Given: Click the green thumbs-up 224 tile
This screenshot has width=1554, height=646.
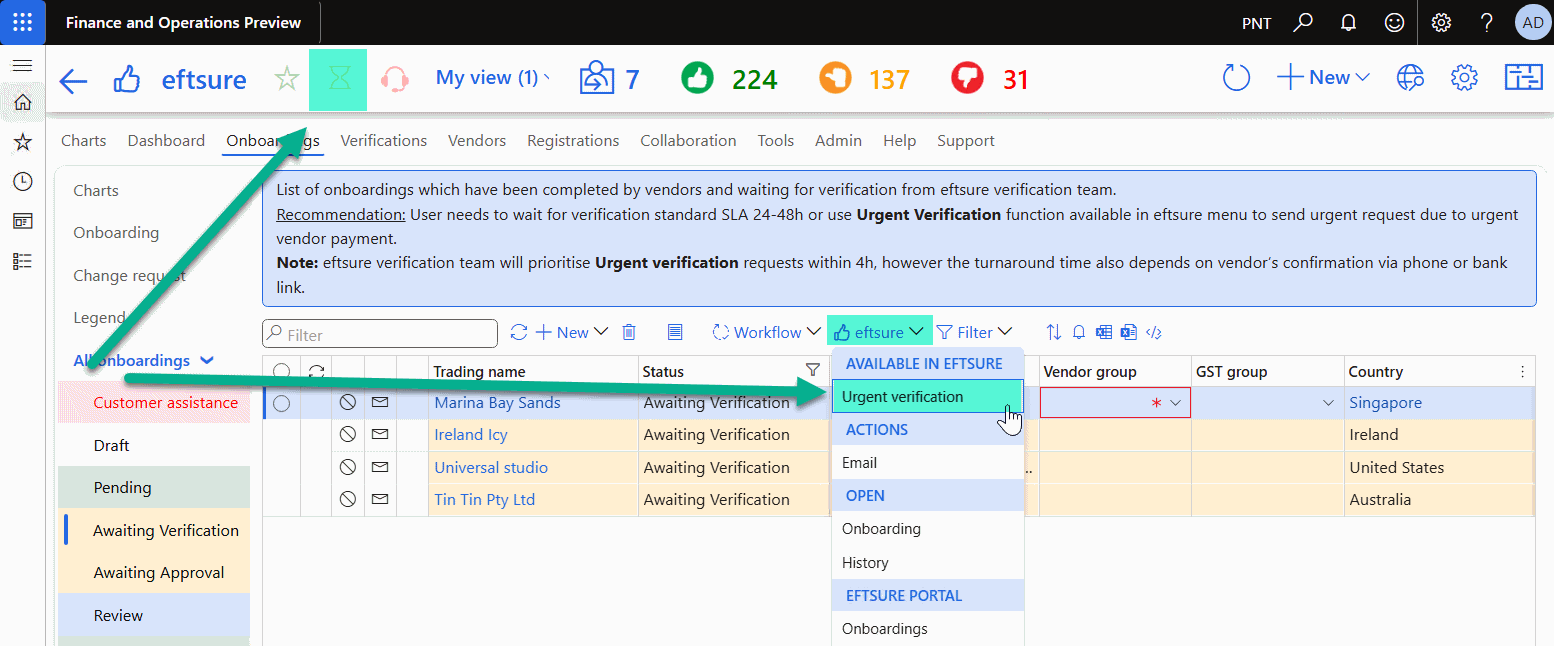Looking at the screenshot, I should [x=729, y=78].
